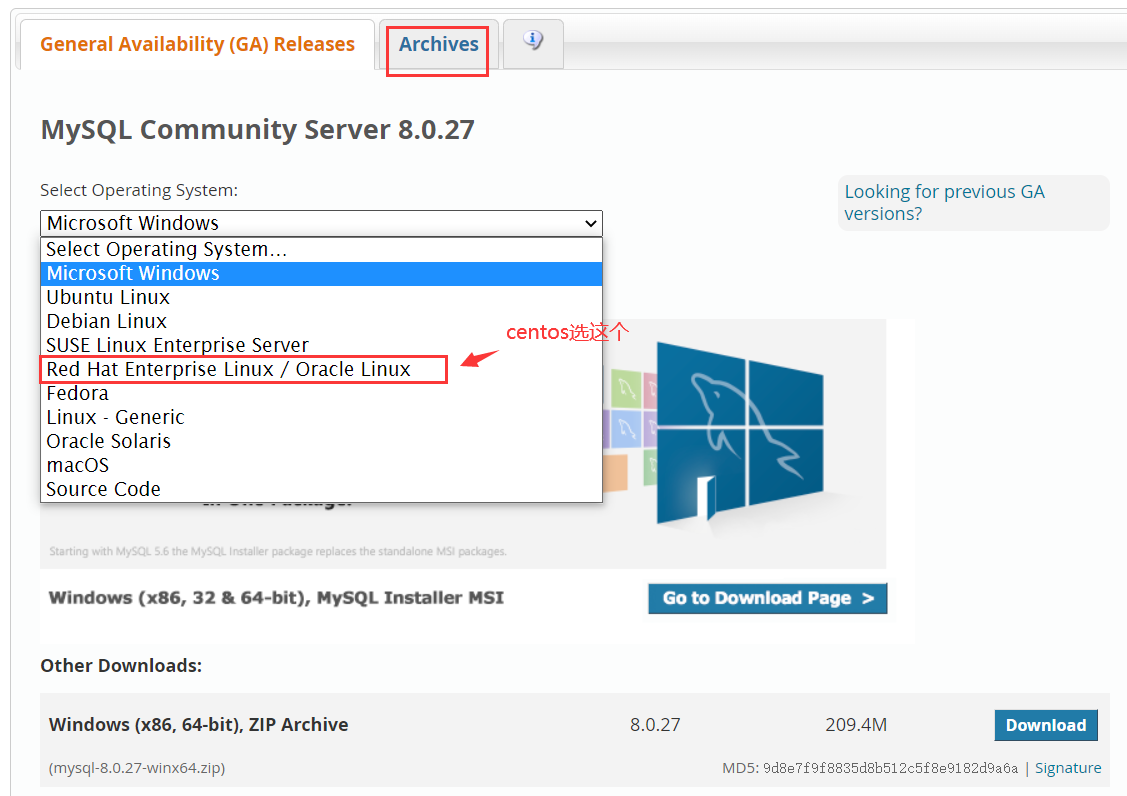Choose 'Select Operating System…' option
The image size is (1127, 796).
[321, 250]
